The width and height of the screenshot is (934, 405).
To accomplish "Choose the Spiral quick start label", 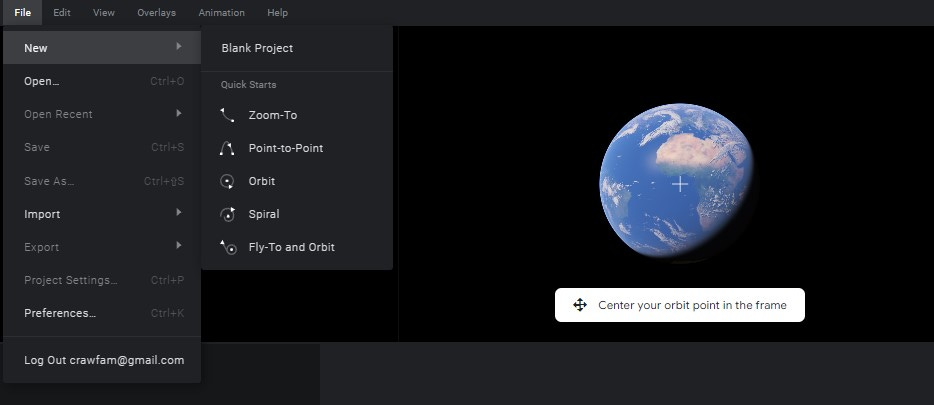I will click(x=264, y=214).
